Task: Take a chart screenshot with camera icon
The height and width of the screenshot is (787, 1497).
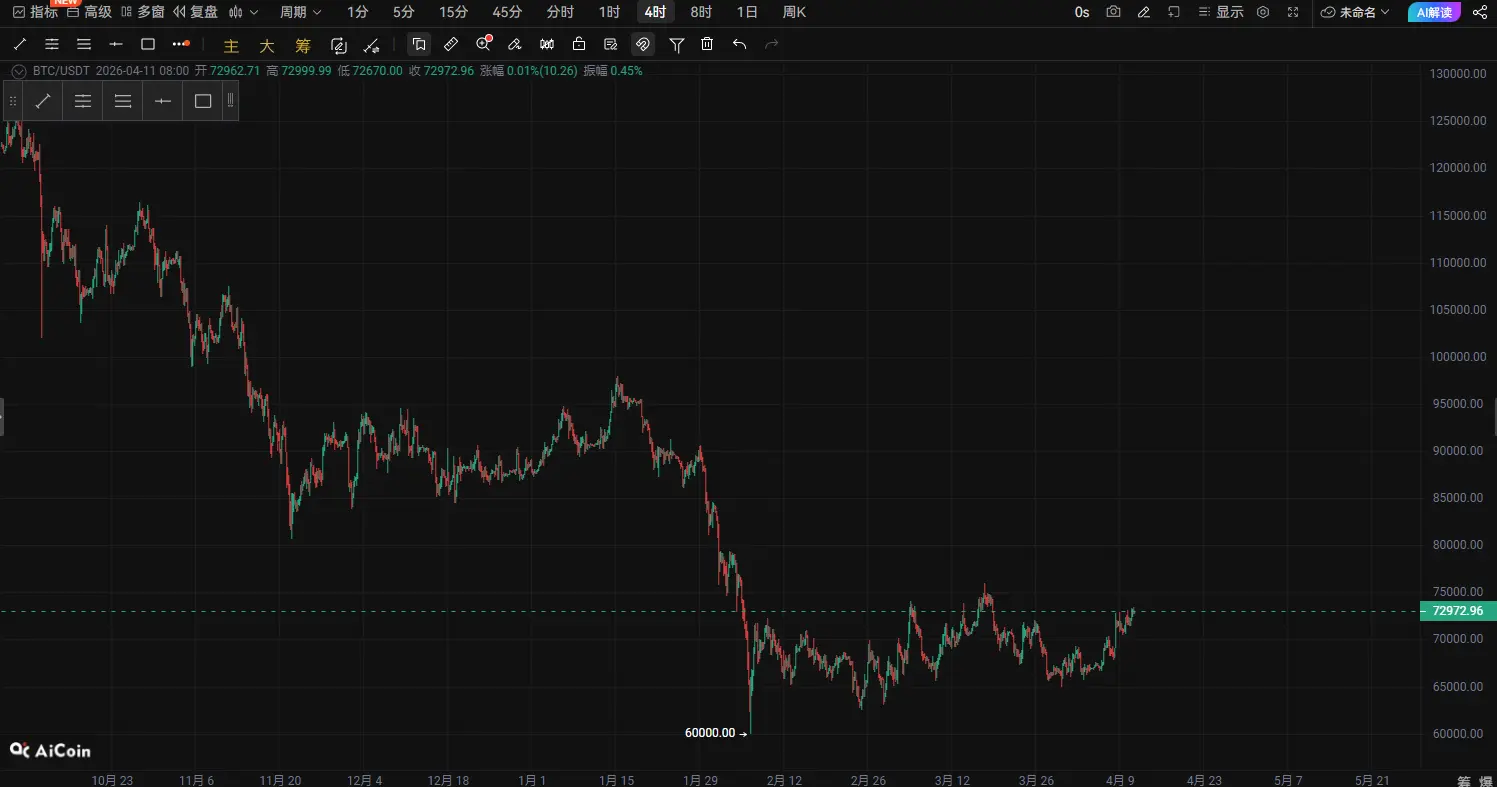Action: coord(1113,12)
